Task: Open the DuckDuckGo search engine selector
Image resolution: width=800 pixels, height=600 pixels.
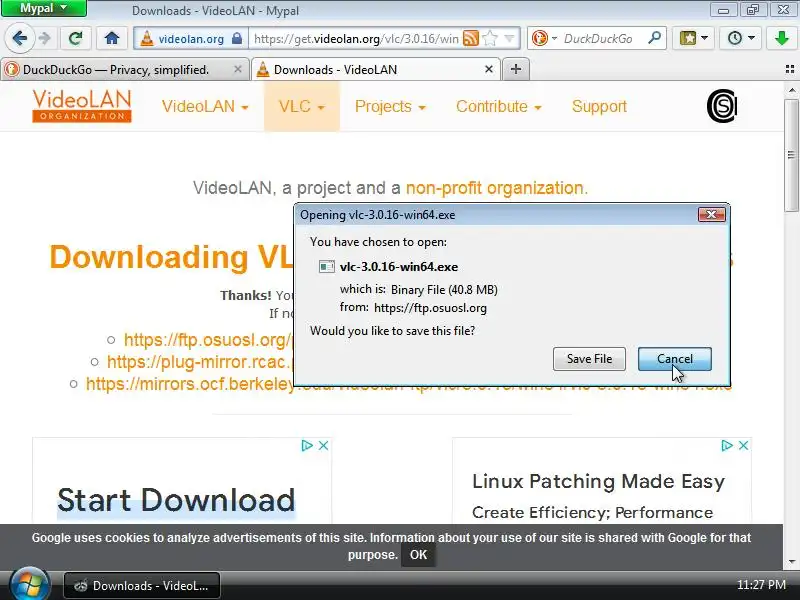Action: click(544, 38)
